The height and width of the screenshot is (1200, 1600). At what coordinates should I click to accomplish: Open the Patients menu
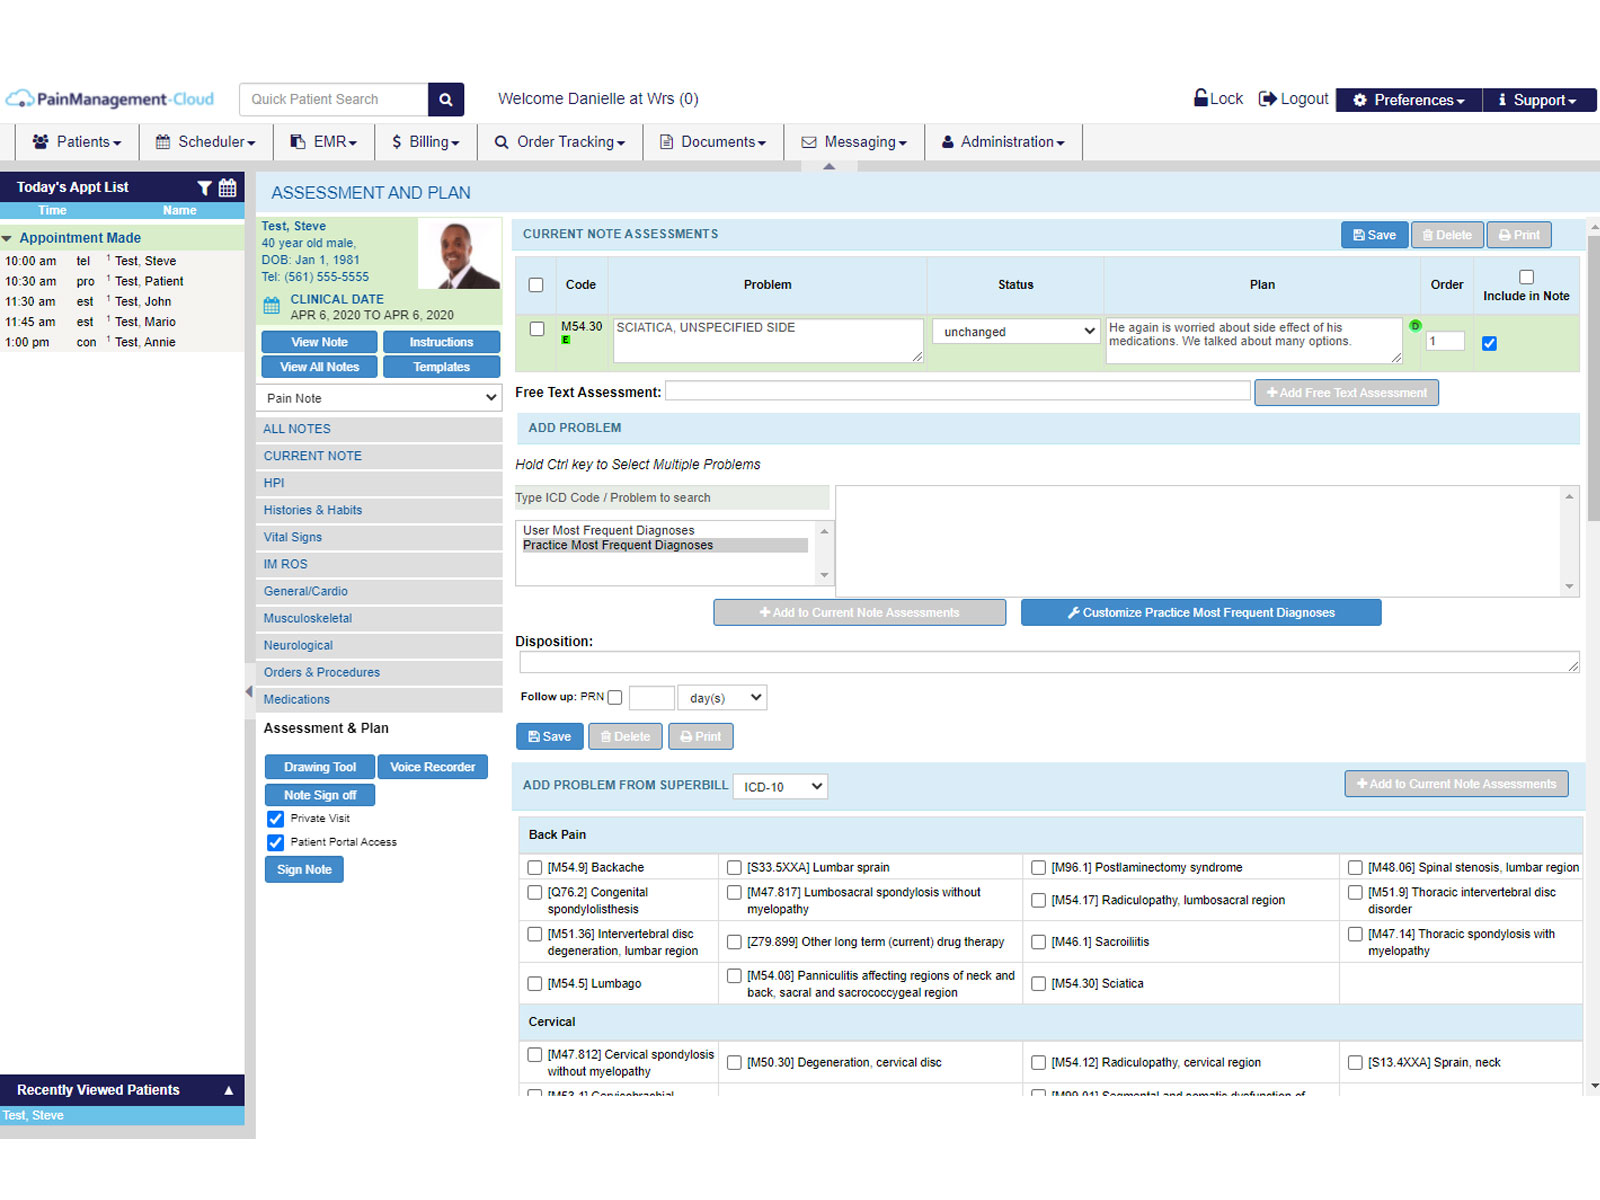[x=77, y=142]
